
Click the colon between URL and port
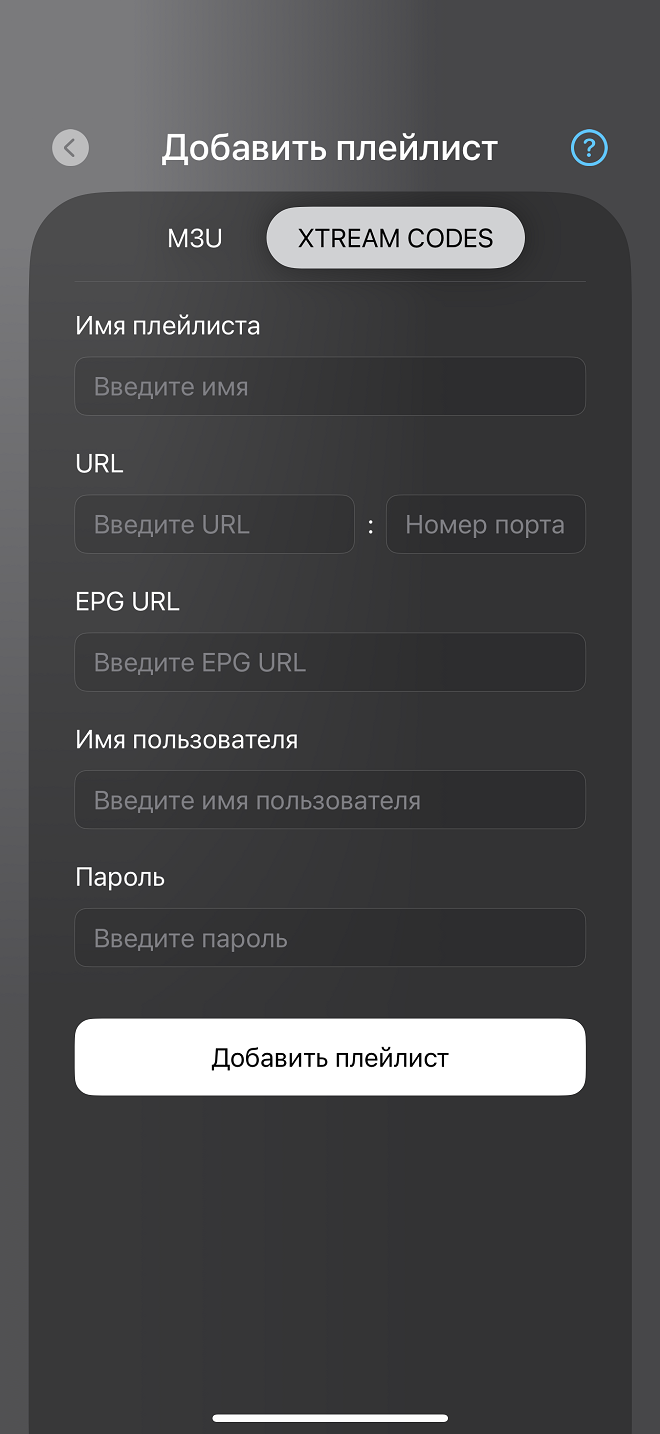coord(370,525)
